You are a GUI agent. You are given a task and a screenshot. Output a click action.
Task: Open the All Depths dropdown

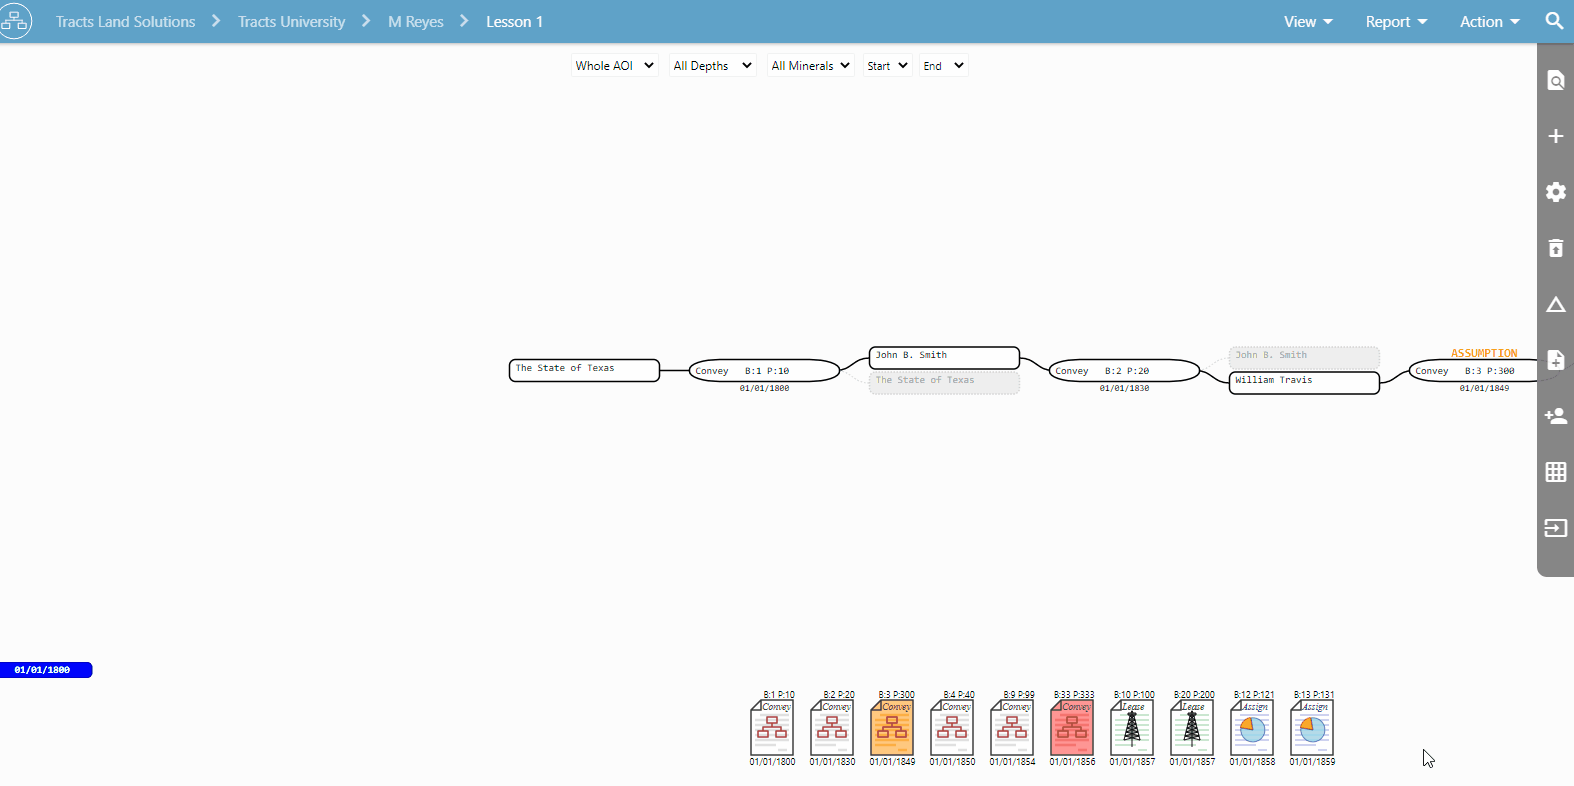[x=712, y=66]
